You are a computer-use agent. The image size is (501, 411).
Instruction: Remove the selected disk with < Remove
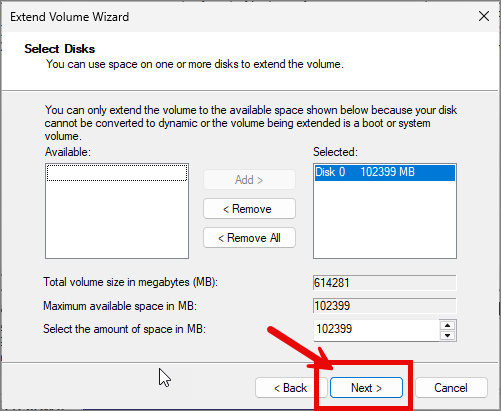249,209
